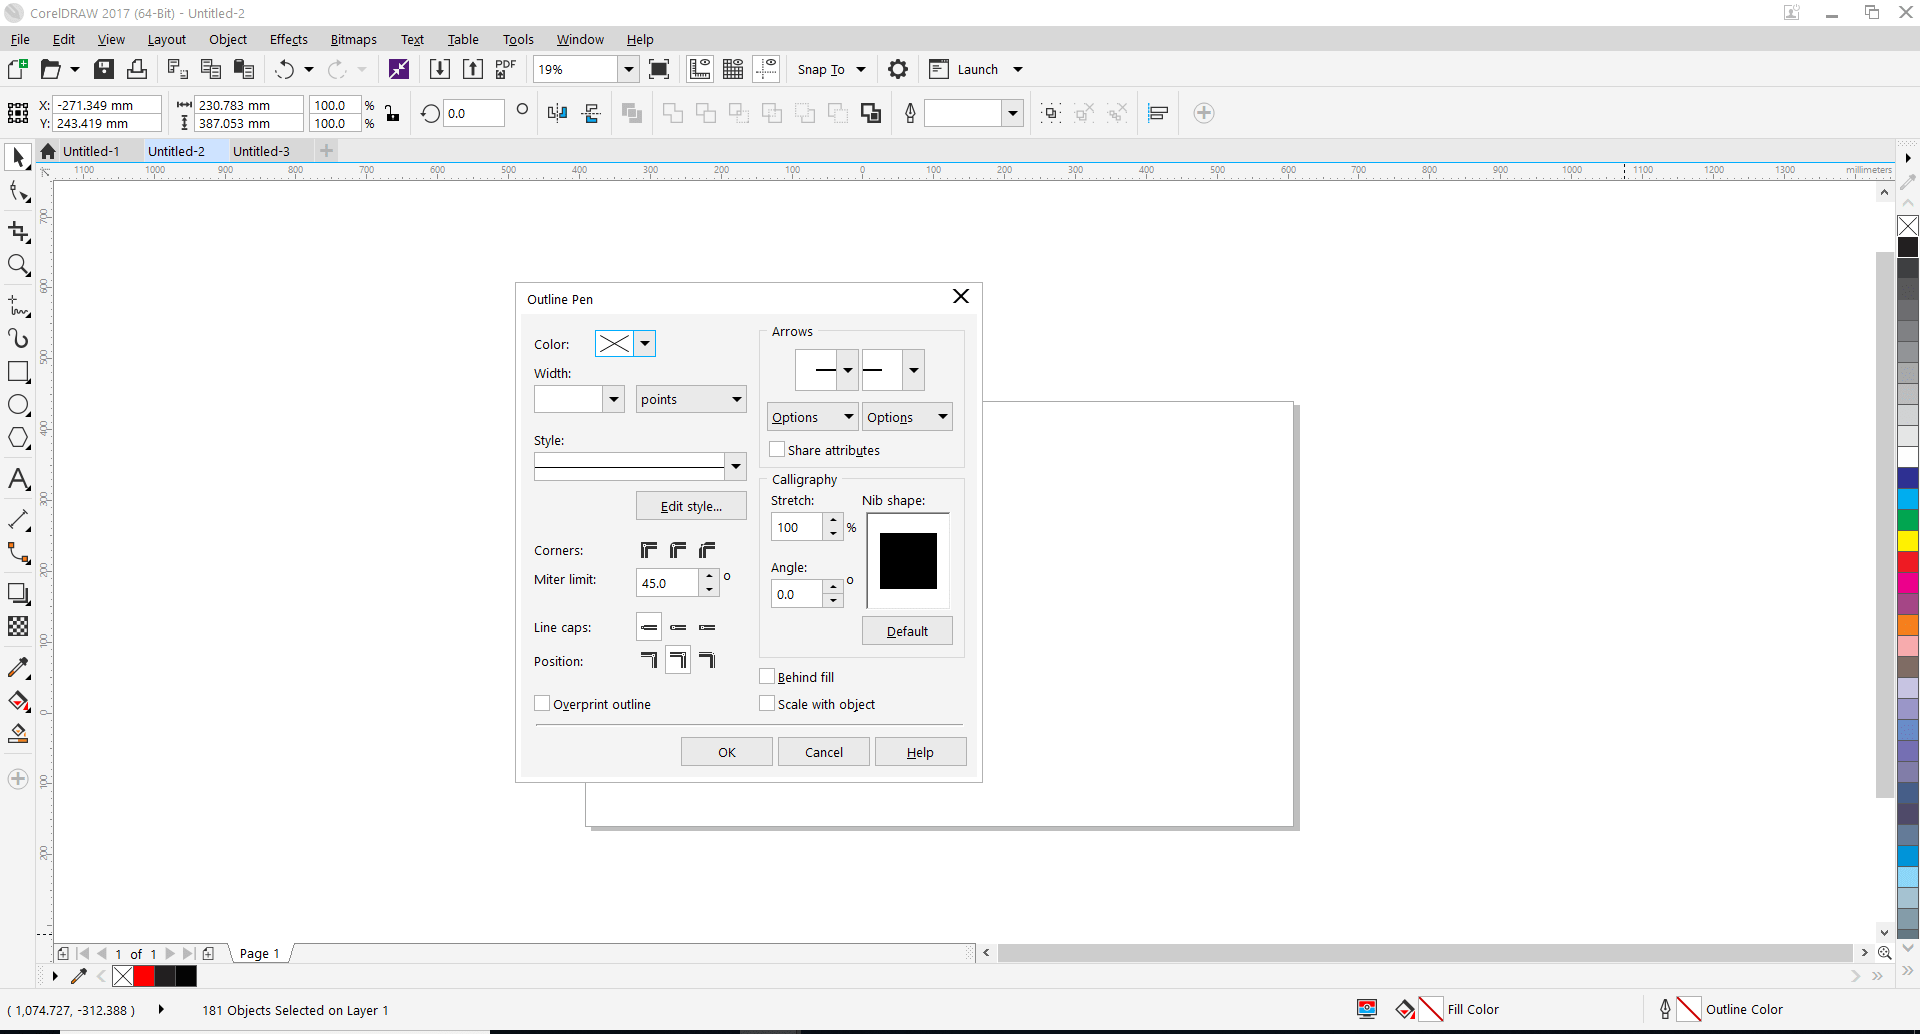Choose the round corners option
This screenshot has width=1920, height=1034.
[x=678, y=550]
